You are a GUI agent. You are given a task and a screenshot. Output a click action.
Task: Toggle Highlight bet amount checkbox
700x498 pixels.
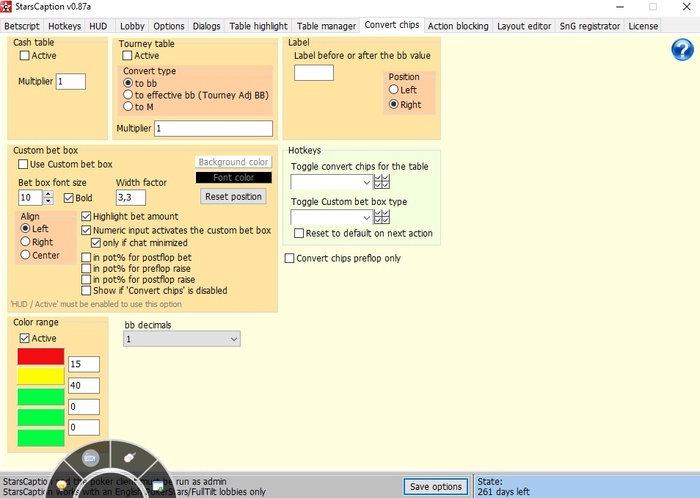[86, 216]
